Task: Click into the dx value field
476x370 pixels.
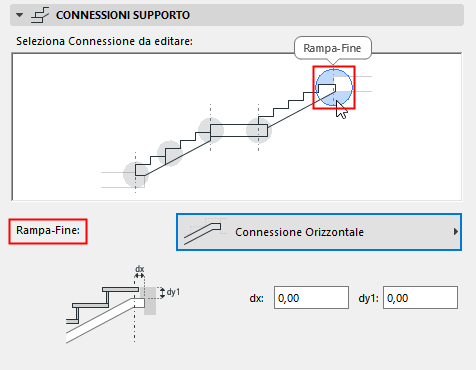Action: tap(311, 297)
